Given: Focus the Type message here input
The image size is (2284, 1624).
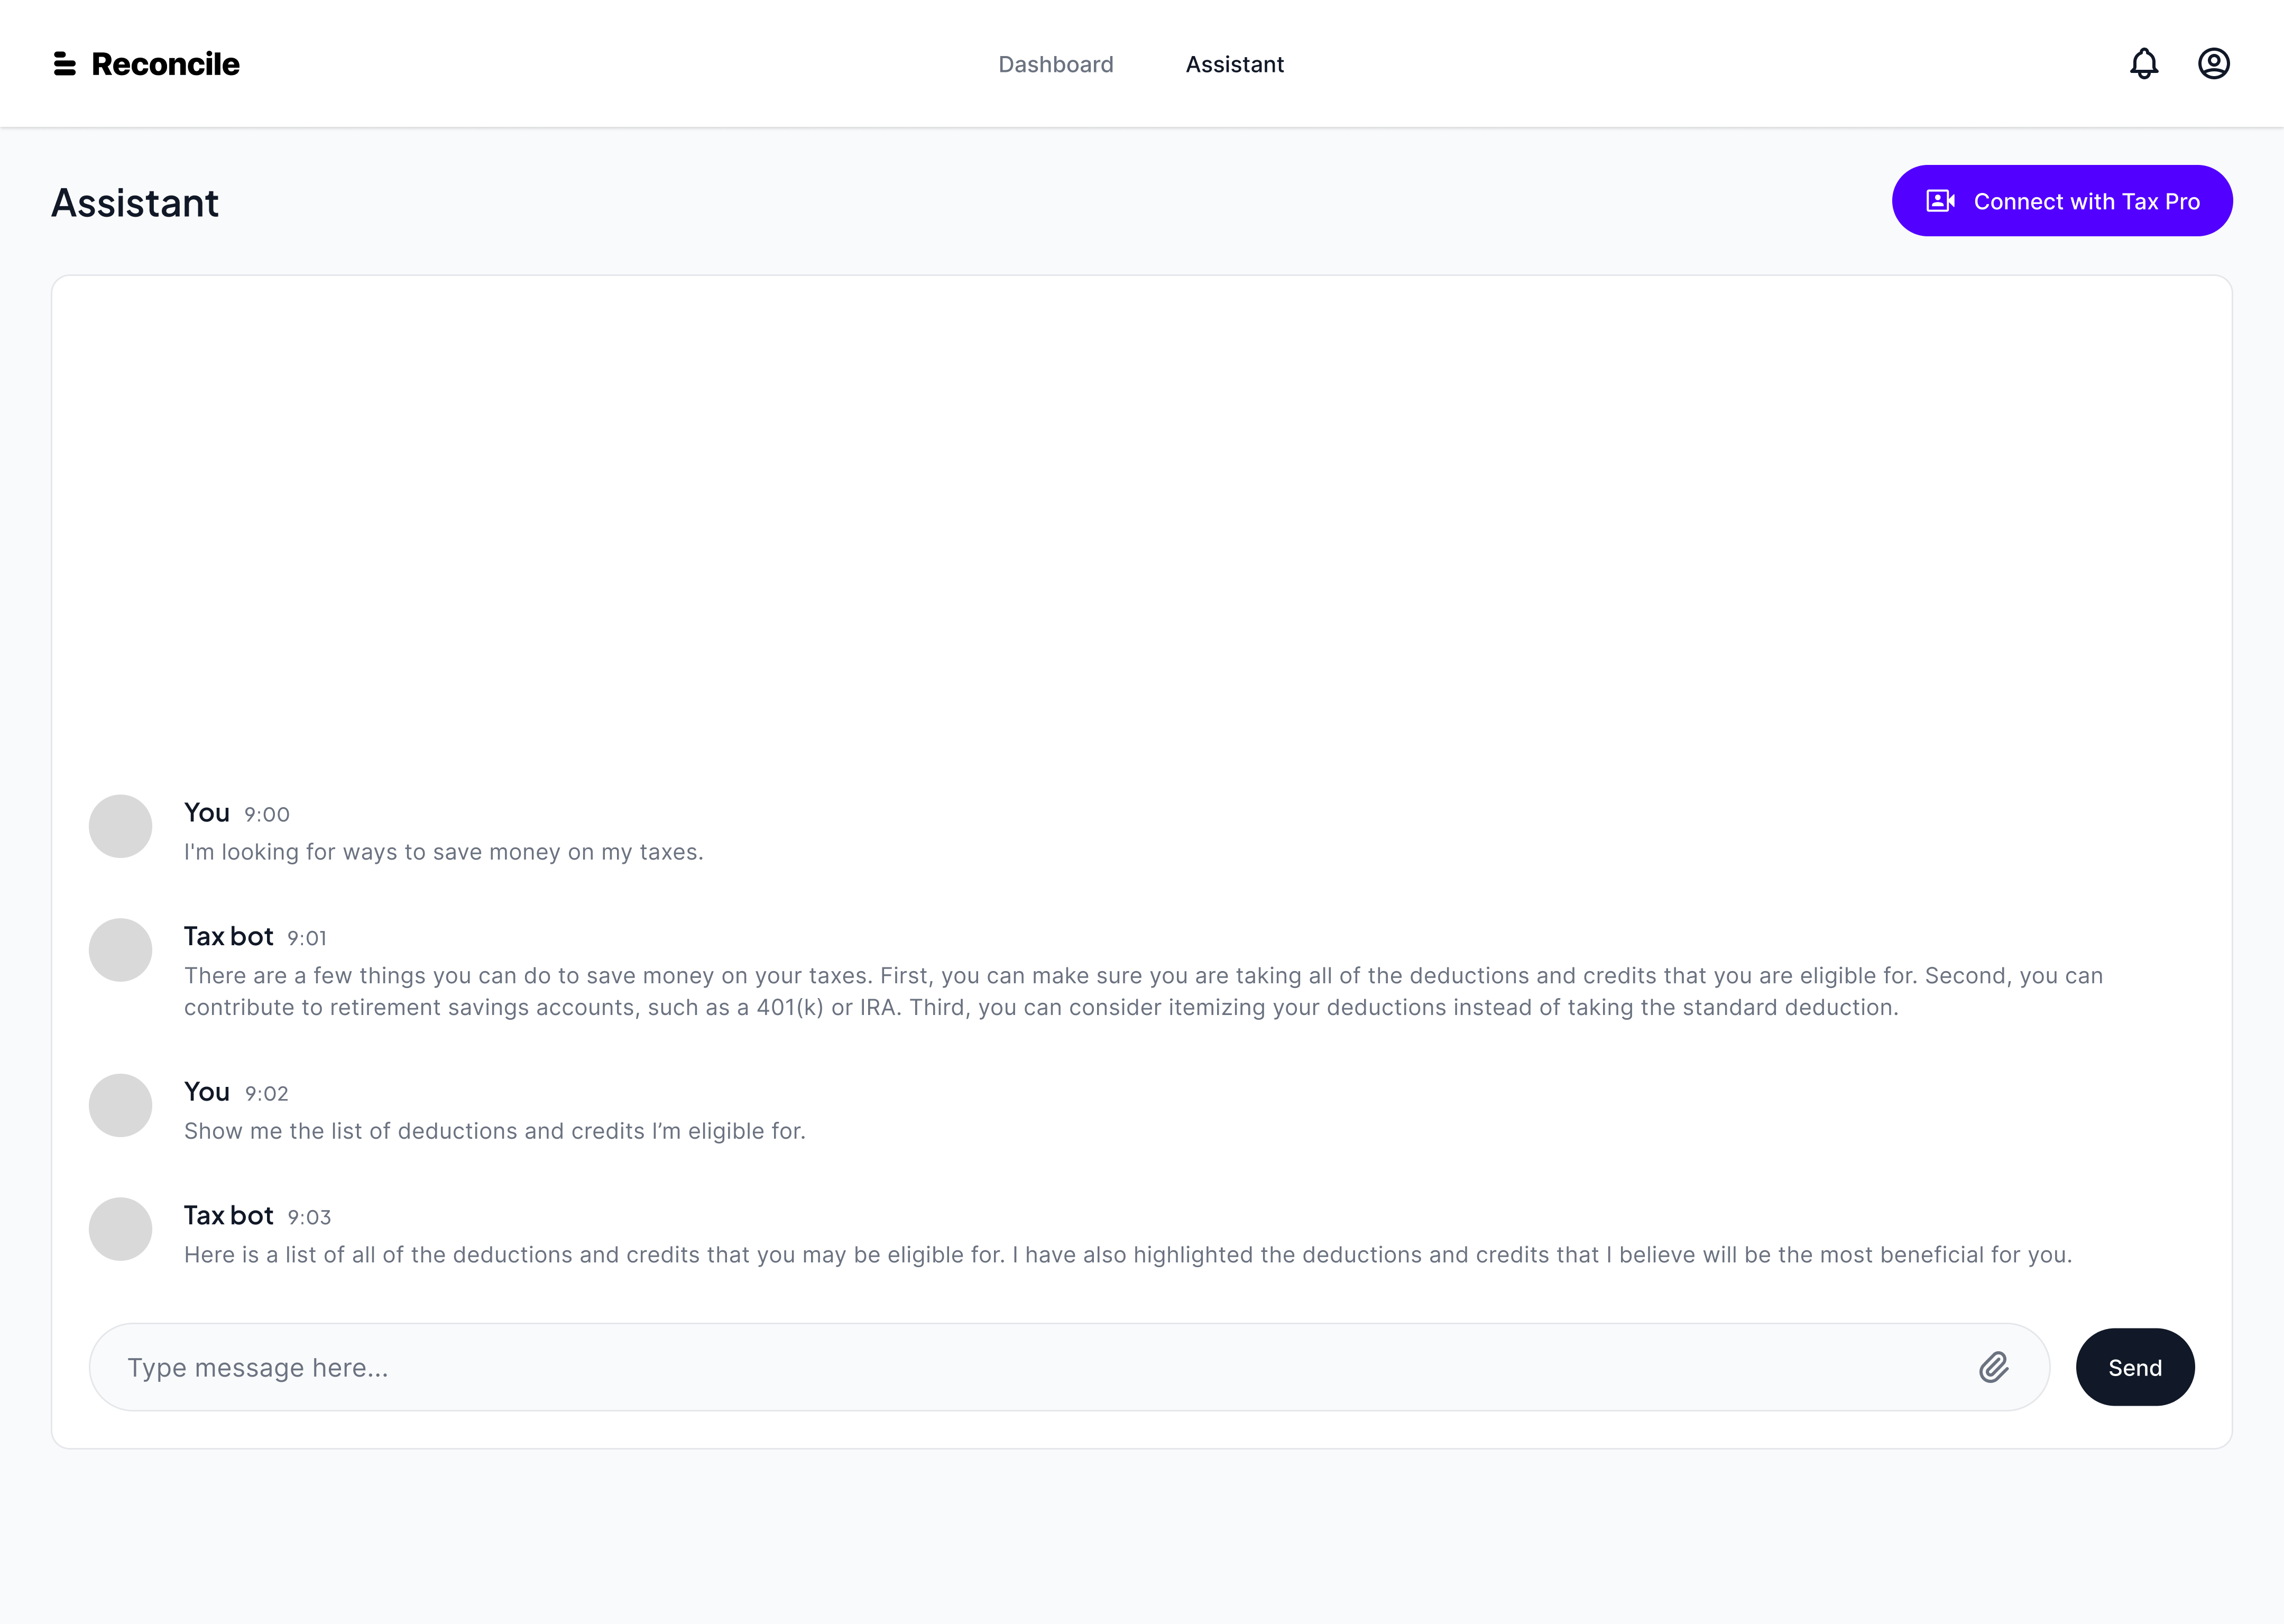Looking at the screenshot, I should 1069,1367.
